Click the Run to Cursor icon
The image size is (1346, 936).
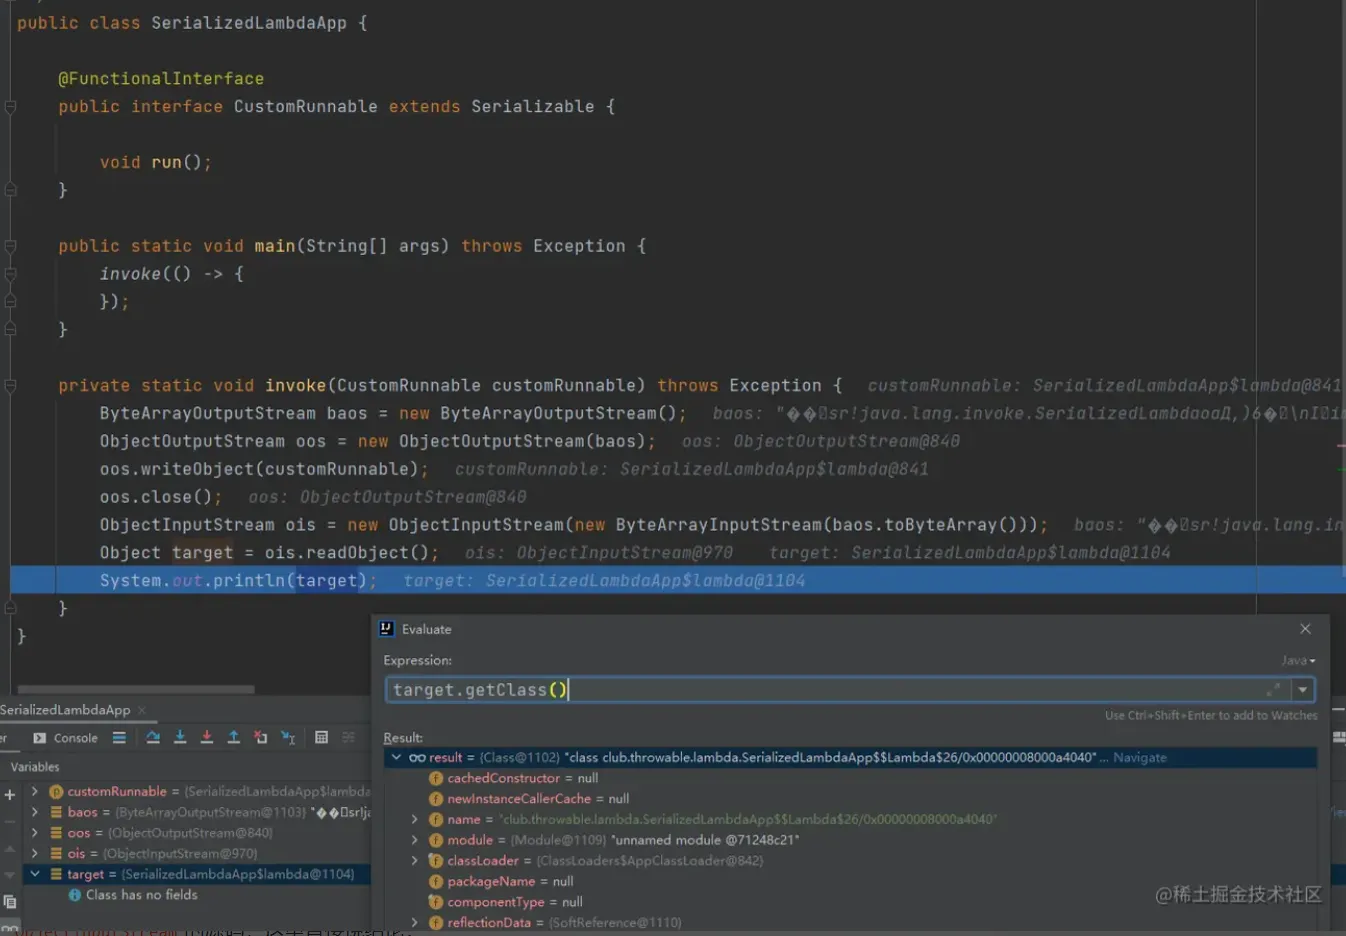point(288,738)
